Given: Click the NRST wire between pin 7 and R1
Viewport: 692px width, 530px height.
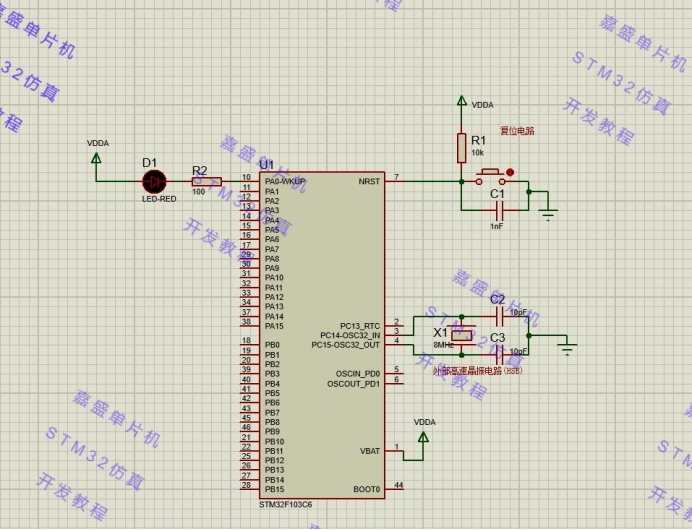Looking at the screenshot, I should pyautogui.click(x=431, y=181).
